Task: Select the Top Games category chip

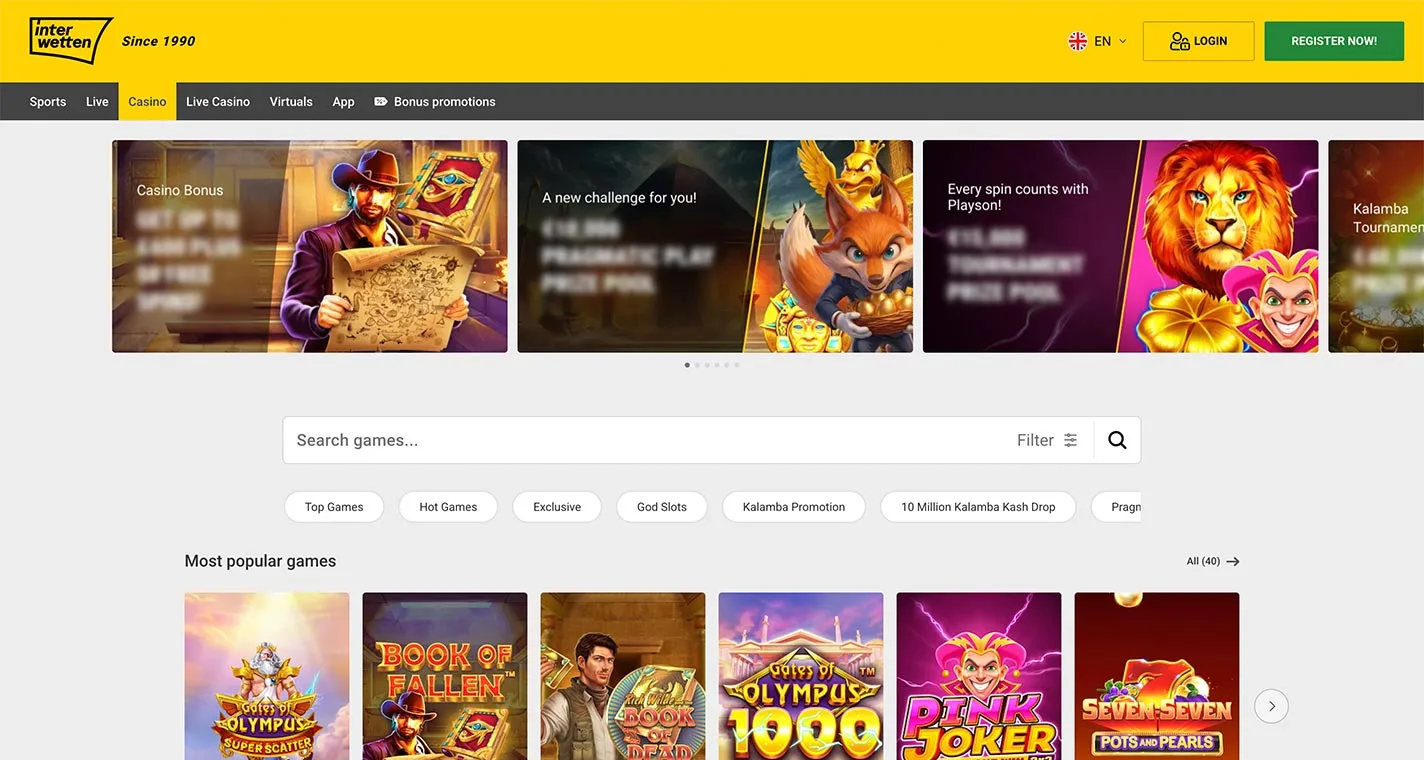Action: tap(334, 507)
